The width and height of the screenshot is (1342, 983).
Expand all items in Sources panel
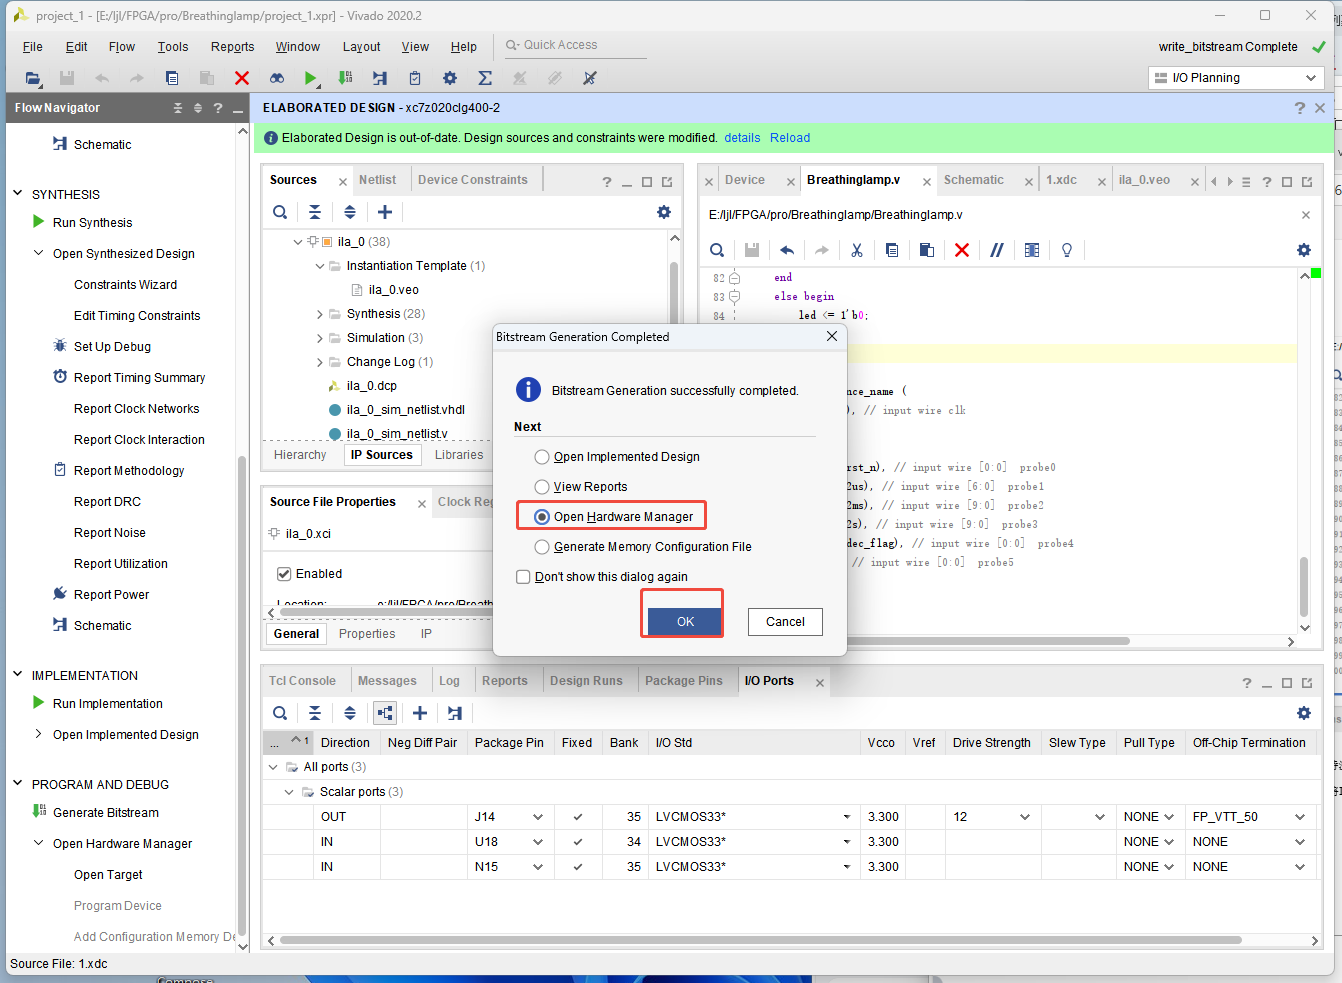[x=350, y=212]
